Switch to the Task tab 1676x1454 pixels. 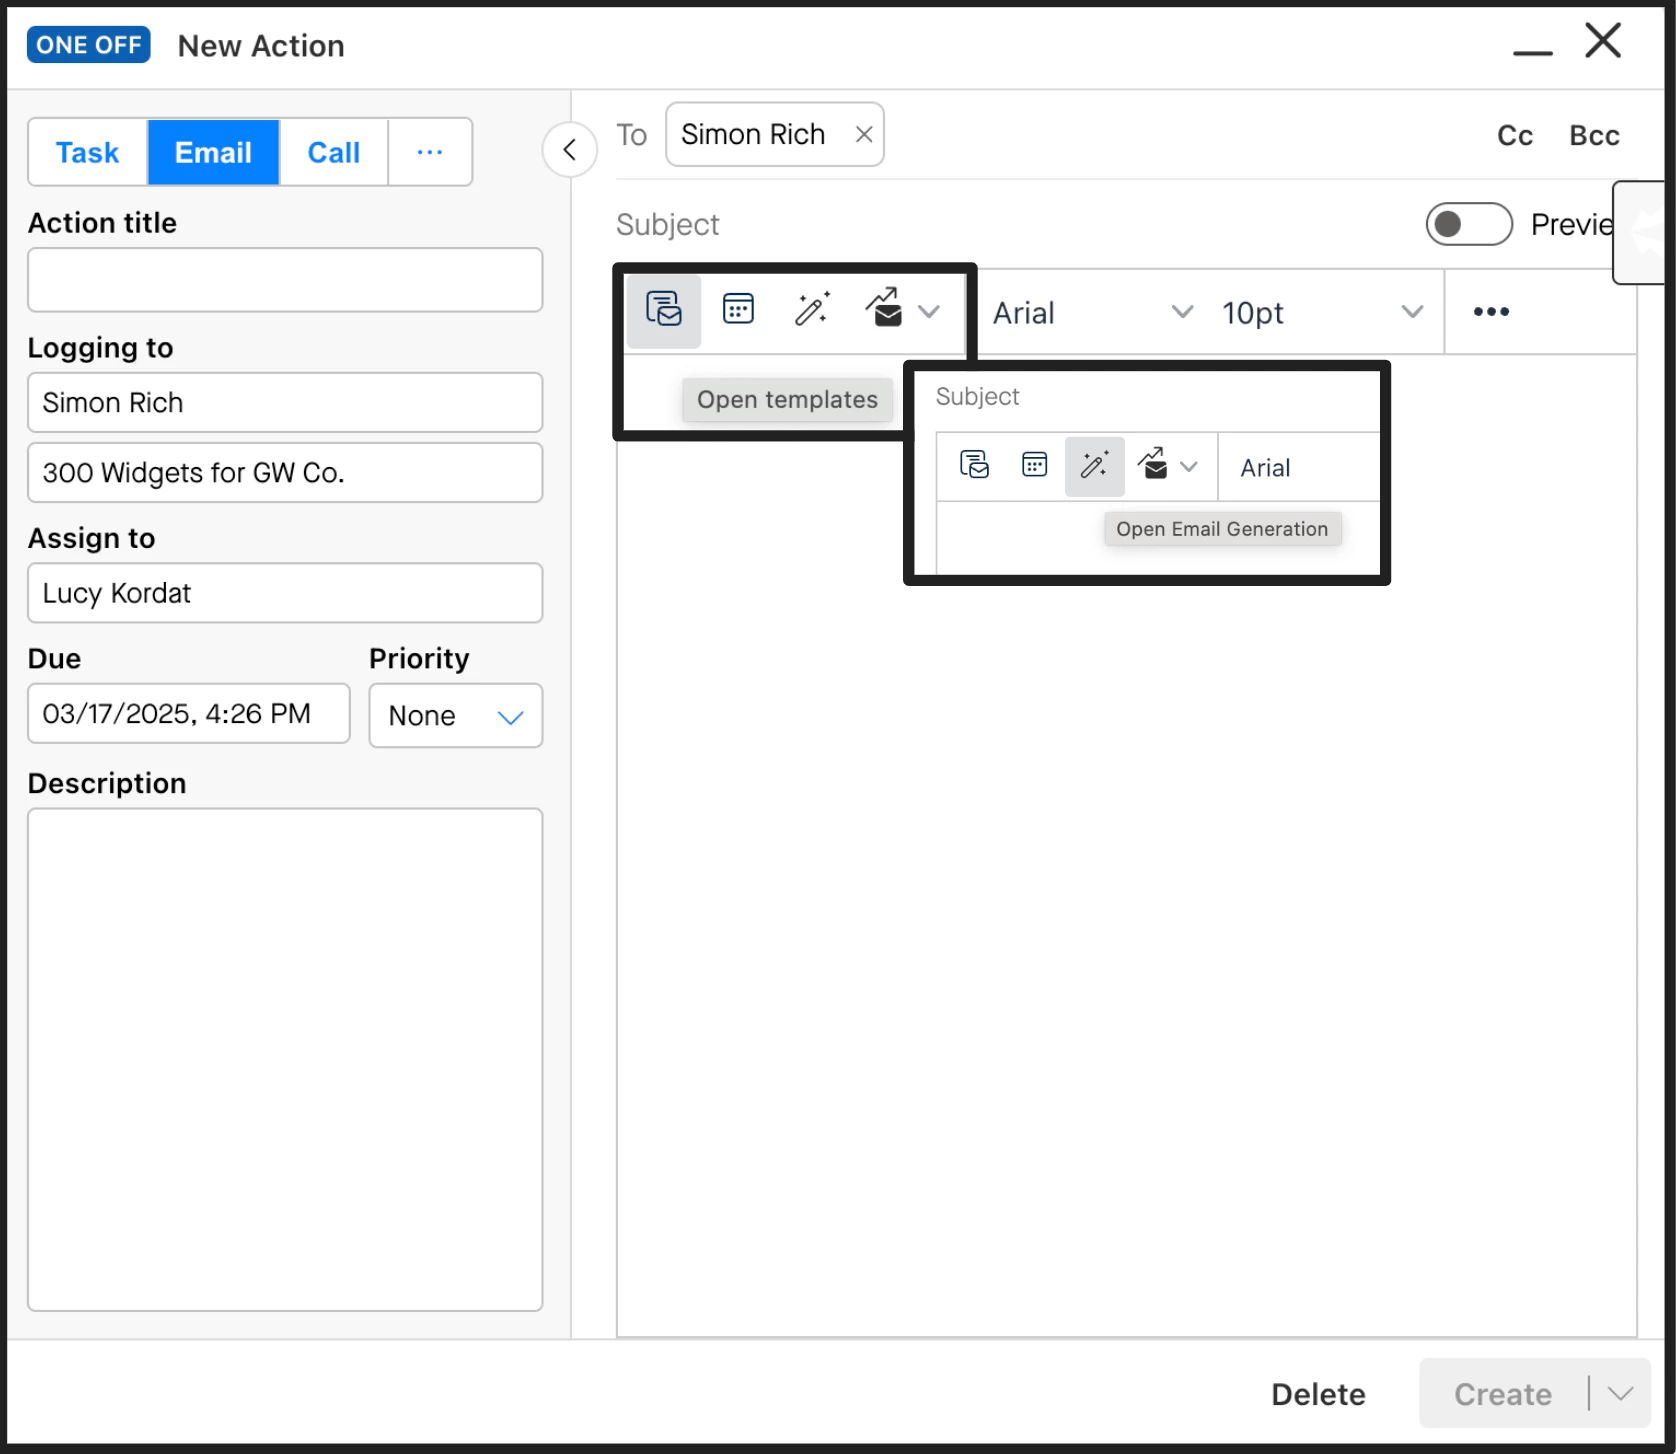88,152
